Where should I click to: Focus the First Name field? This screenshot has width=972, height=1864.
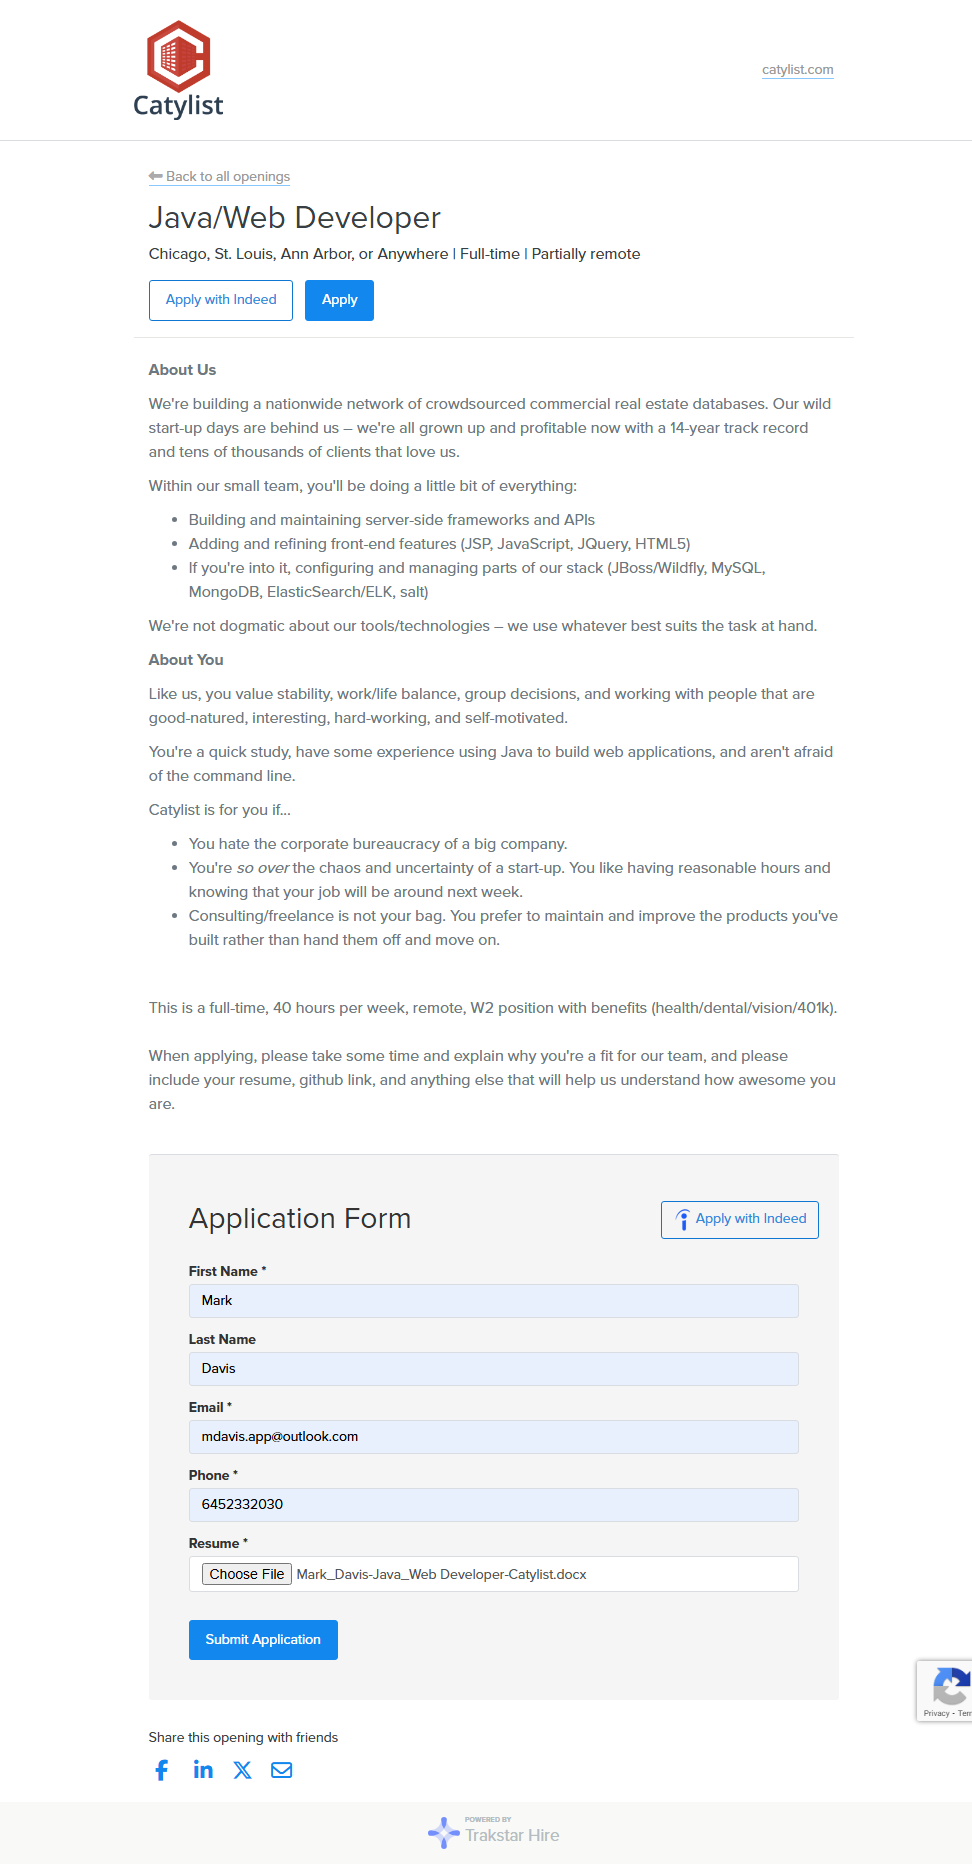pyautogui.click(x=493, y=1301)
